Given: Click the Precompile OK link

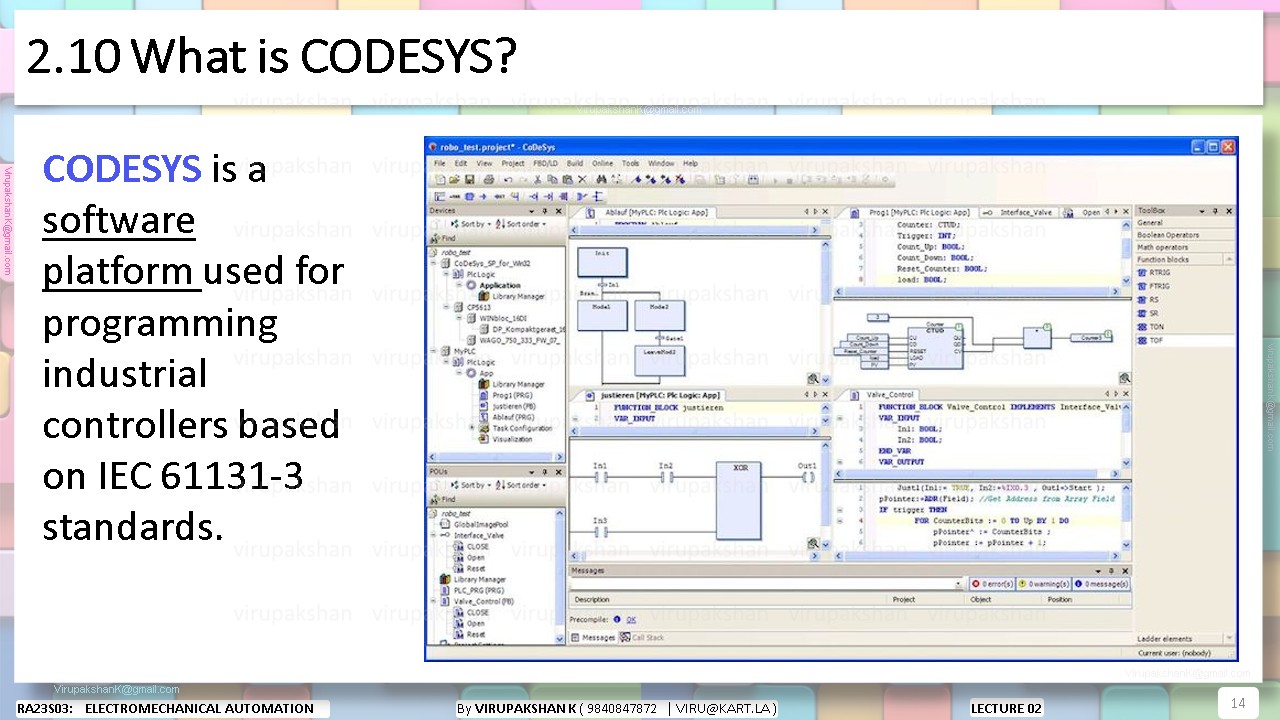Looking at the screenshot, I should [x=632, y=619].
